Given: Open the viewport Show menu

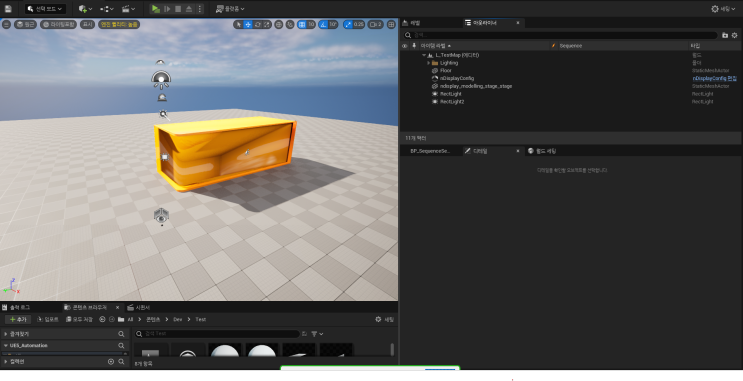Looking at the screenshot, I should pos(87,24).
